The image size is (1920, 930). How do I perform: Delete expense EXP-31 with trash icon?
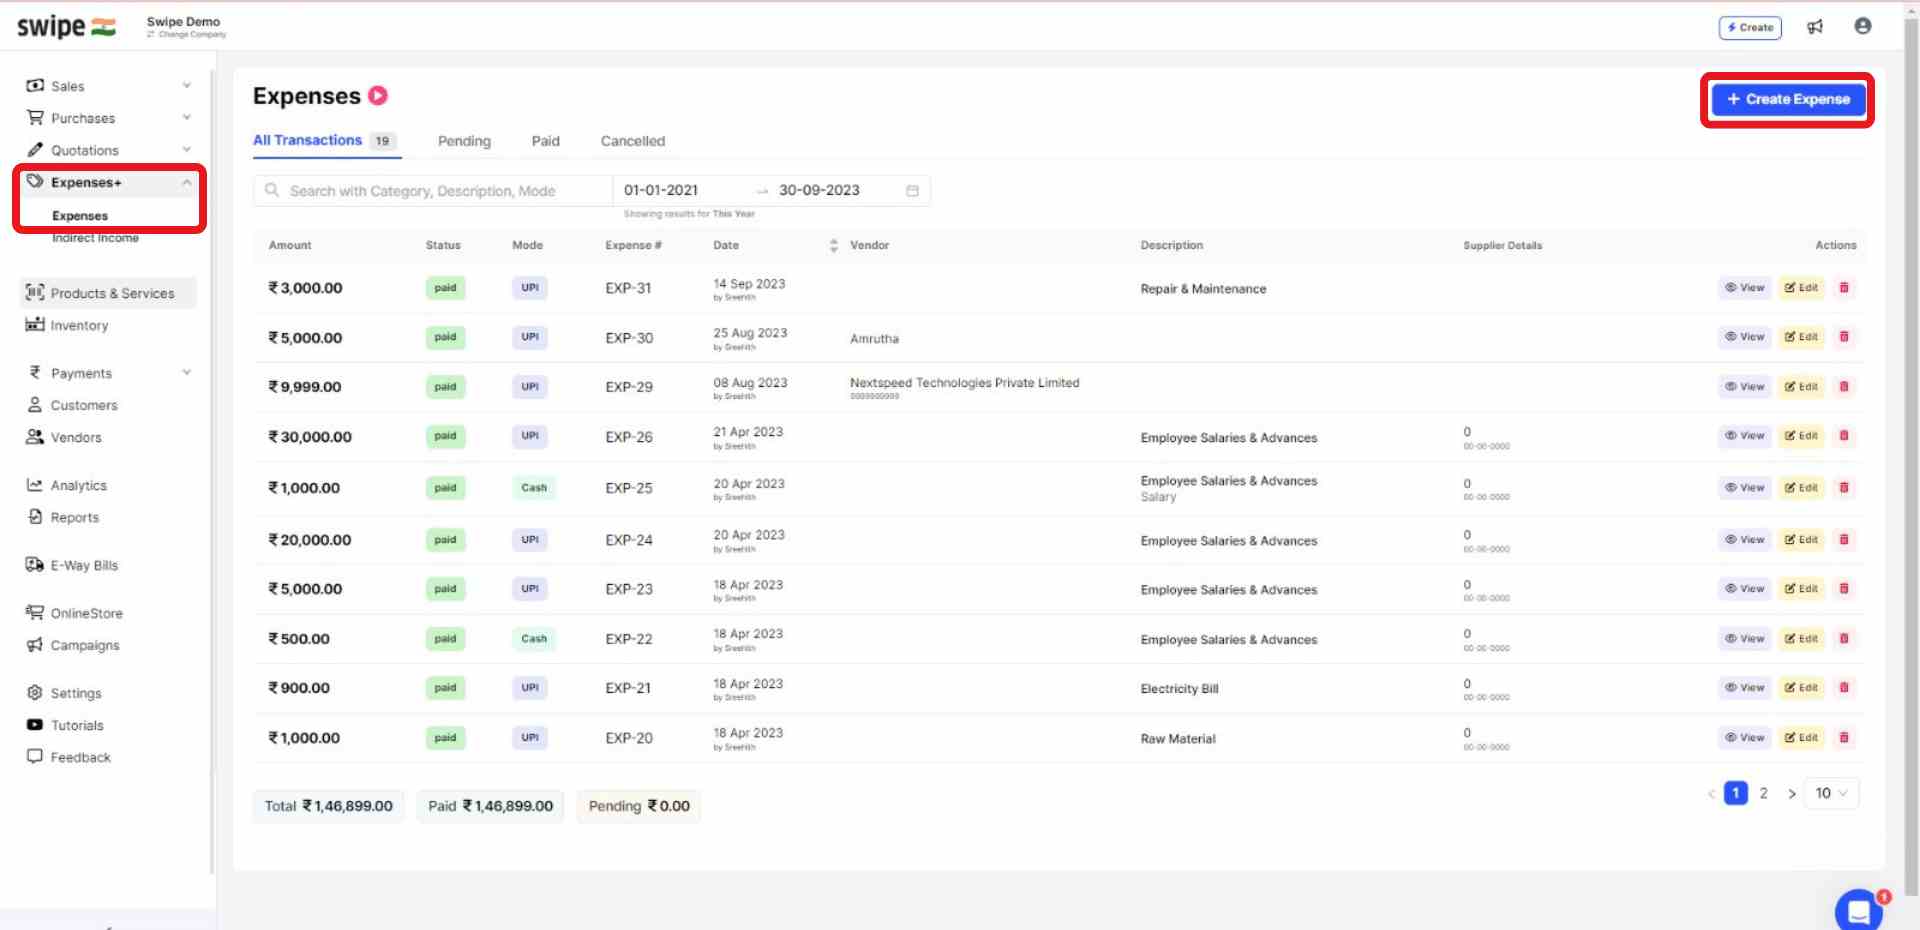click(1844, 287)
